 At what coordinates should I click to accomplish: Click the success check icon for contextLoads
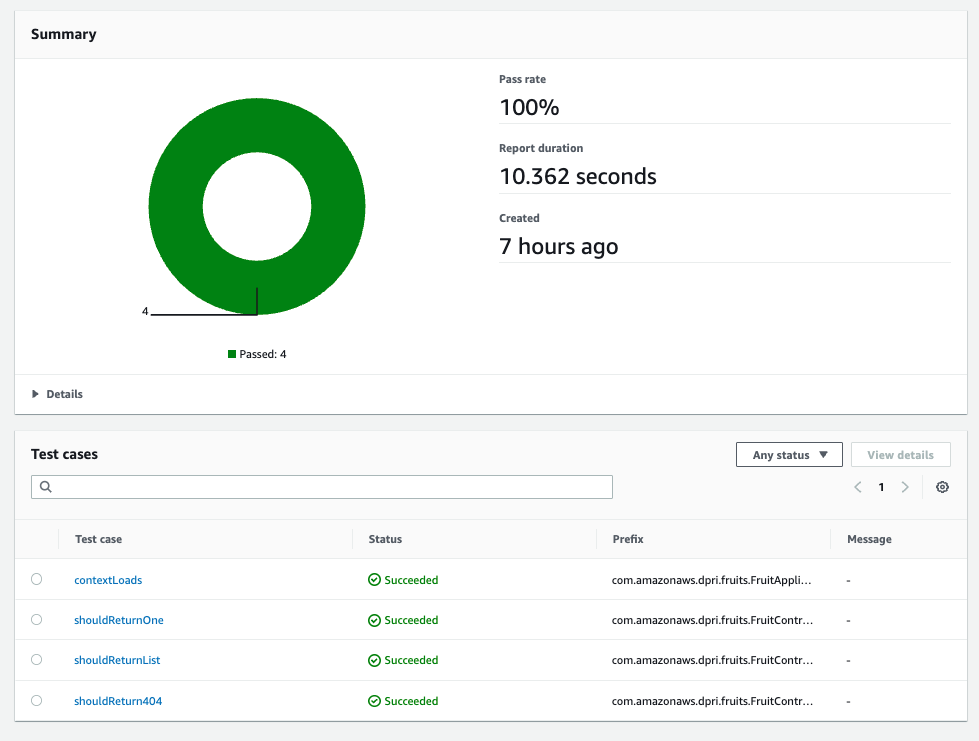point(374,580)
